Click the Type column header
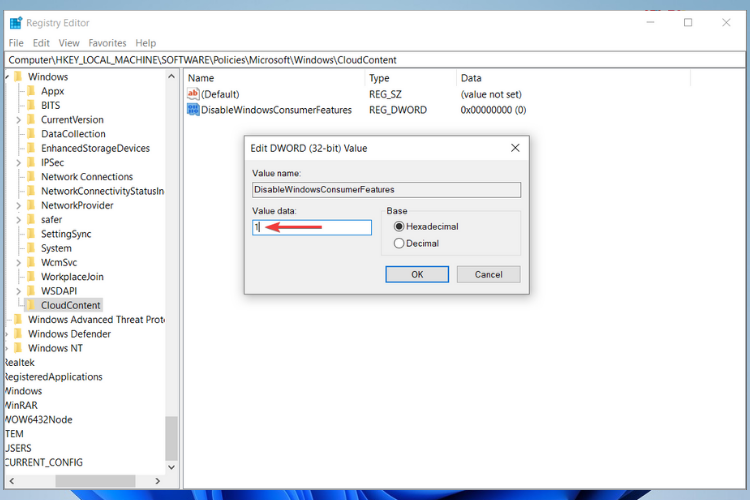This screenshot has height=500, width=750. coord(411,78)
